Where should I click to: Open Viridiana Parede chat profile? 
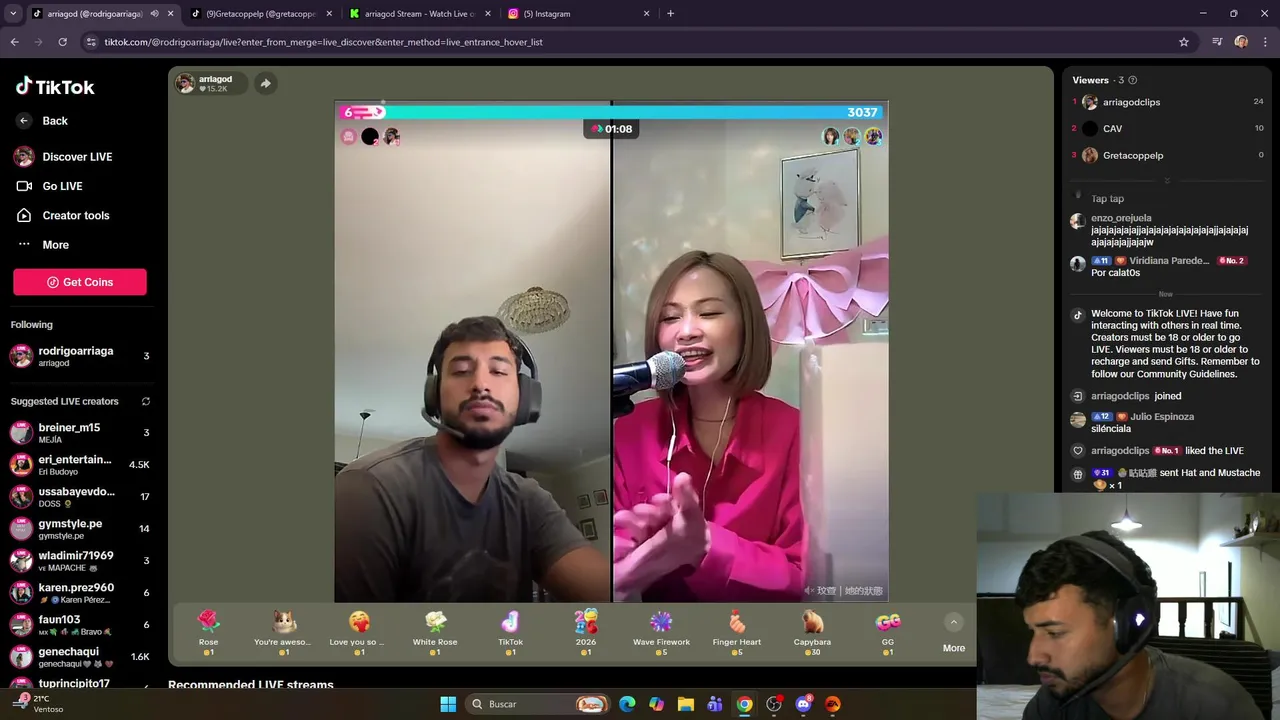tap(1169, 260)
